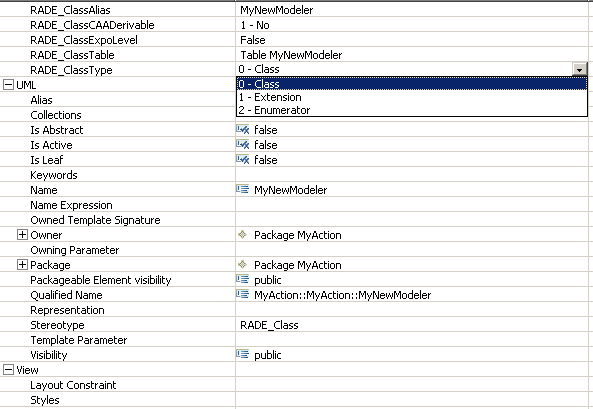
Task: Click the RADE_ClassCAADerivable value '1 - No'
Action: pyautogui.click(x=255, y=25)
